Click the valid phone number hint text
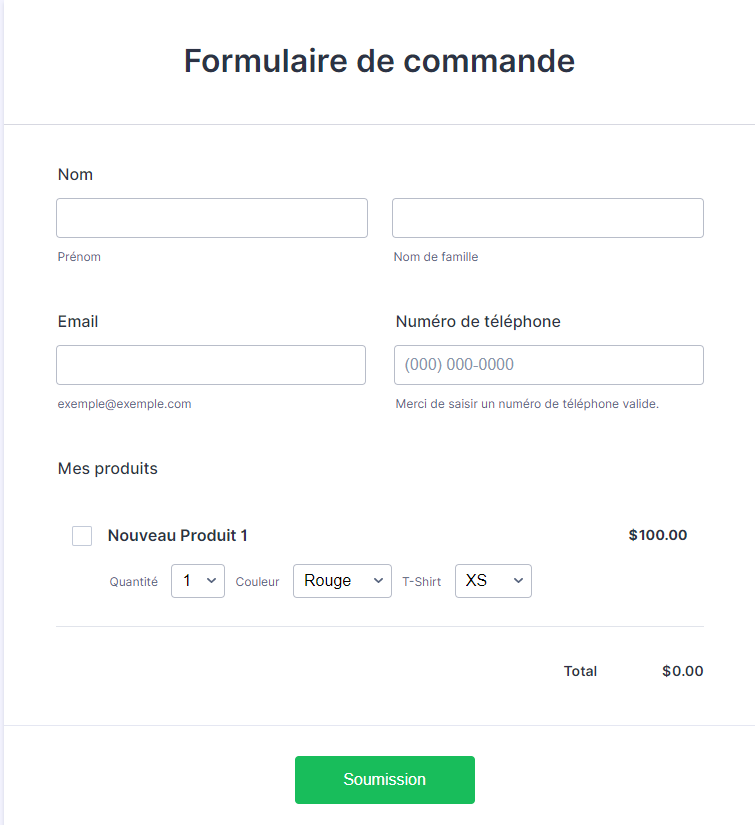Screen dimensions: 755x825 pos(527,404)
